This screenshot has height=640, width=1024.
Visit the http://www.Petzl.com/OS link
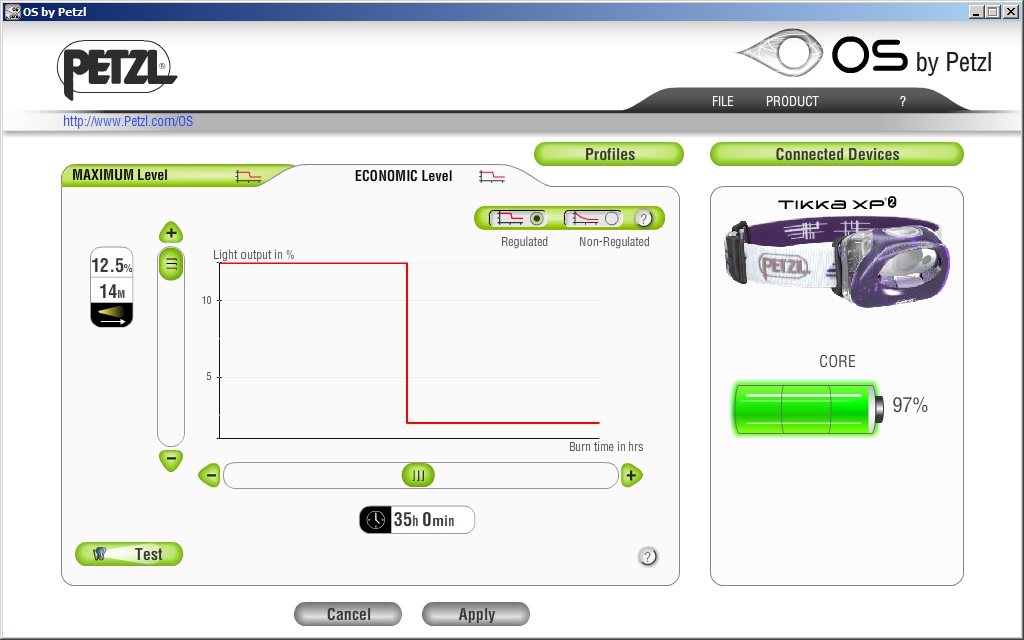click(x=128, y=121)
